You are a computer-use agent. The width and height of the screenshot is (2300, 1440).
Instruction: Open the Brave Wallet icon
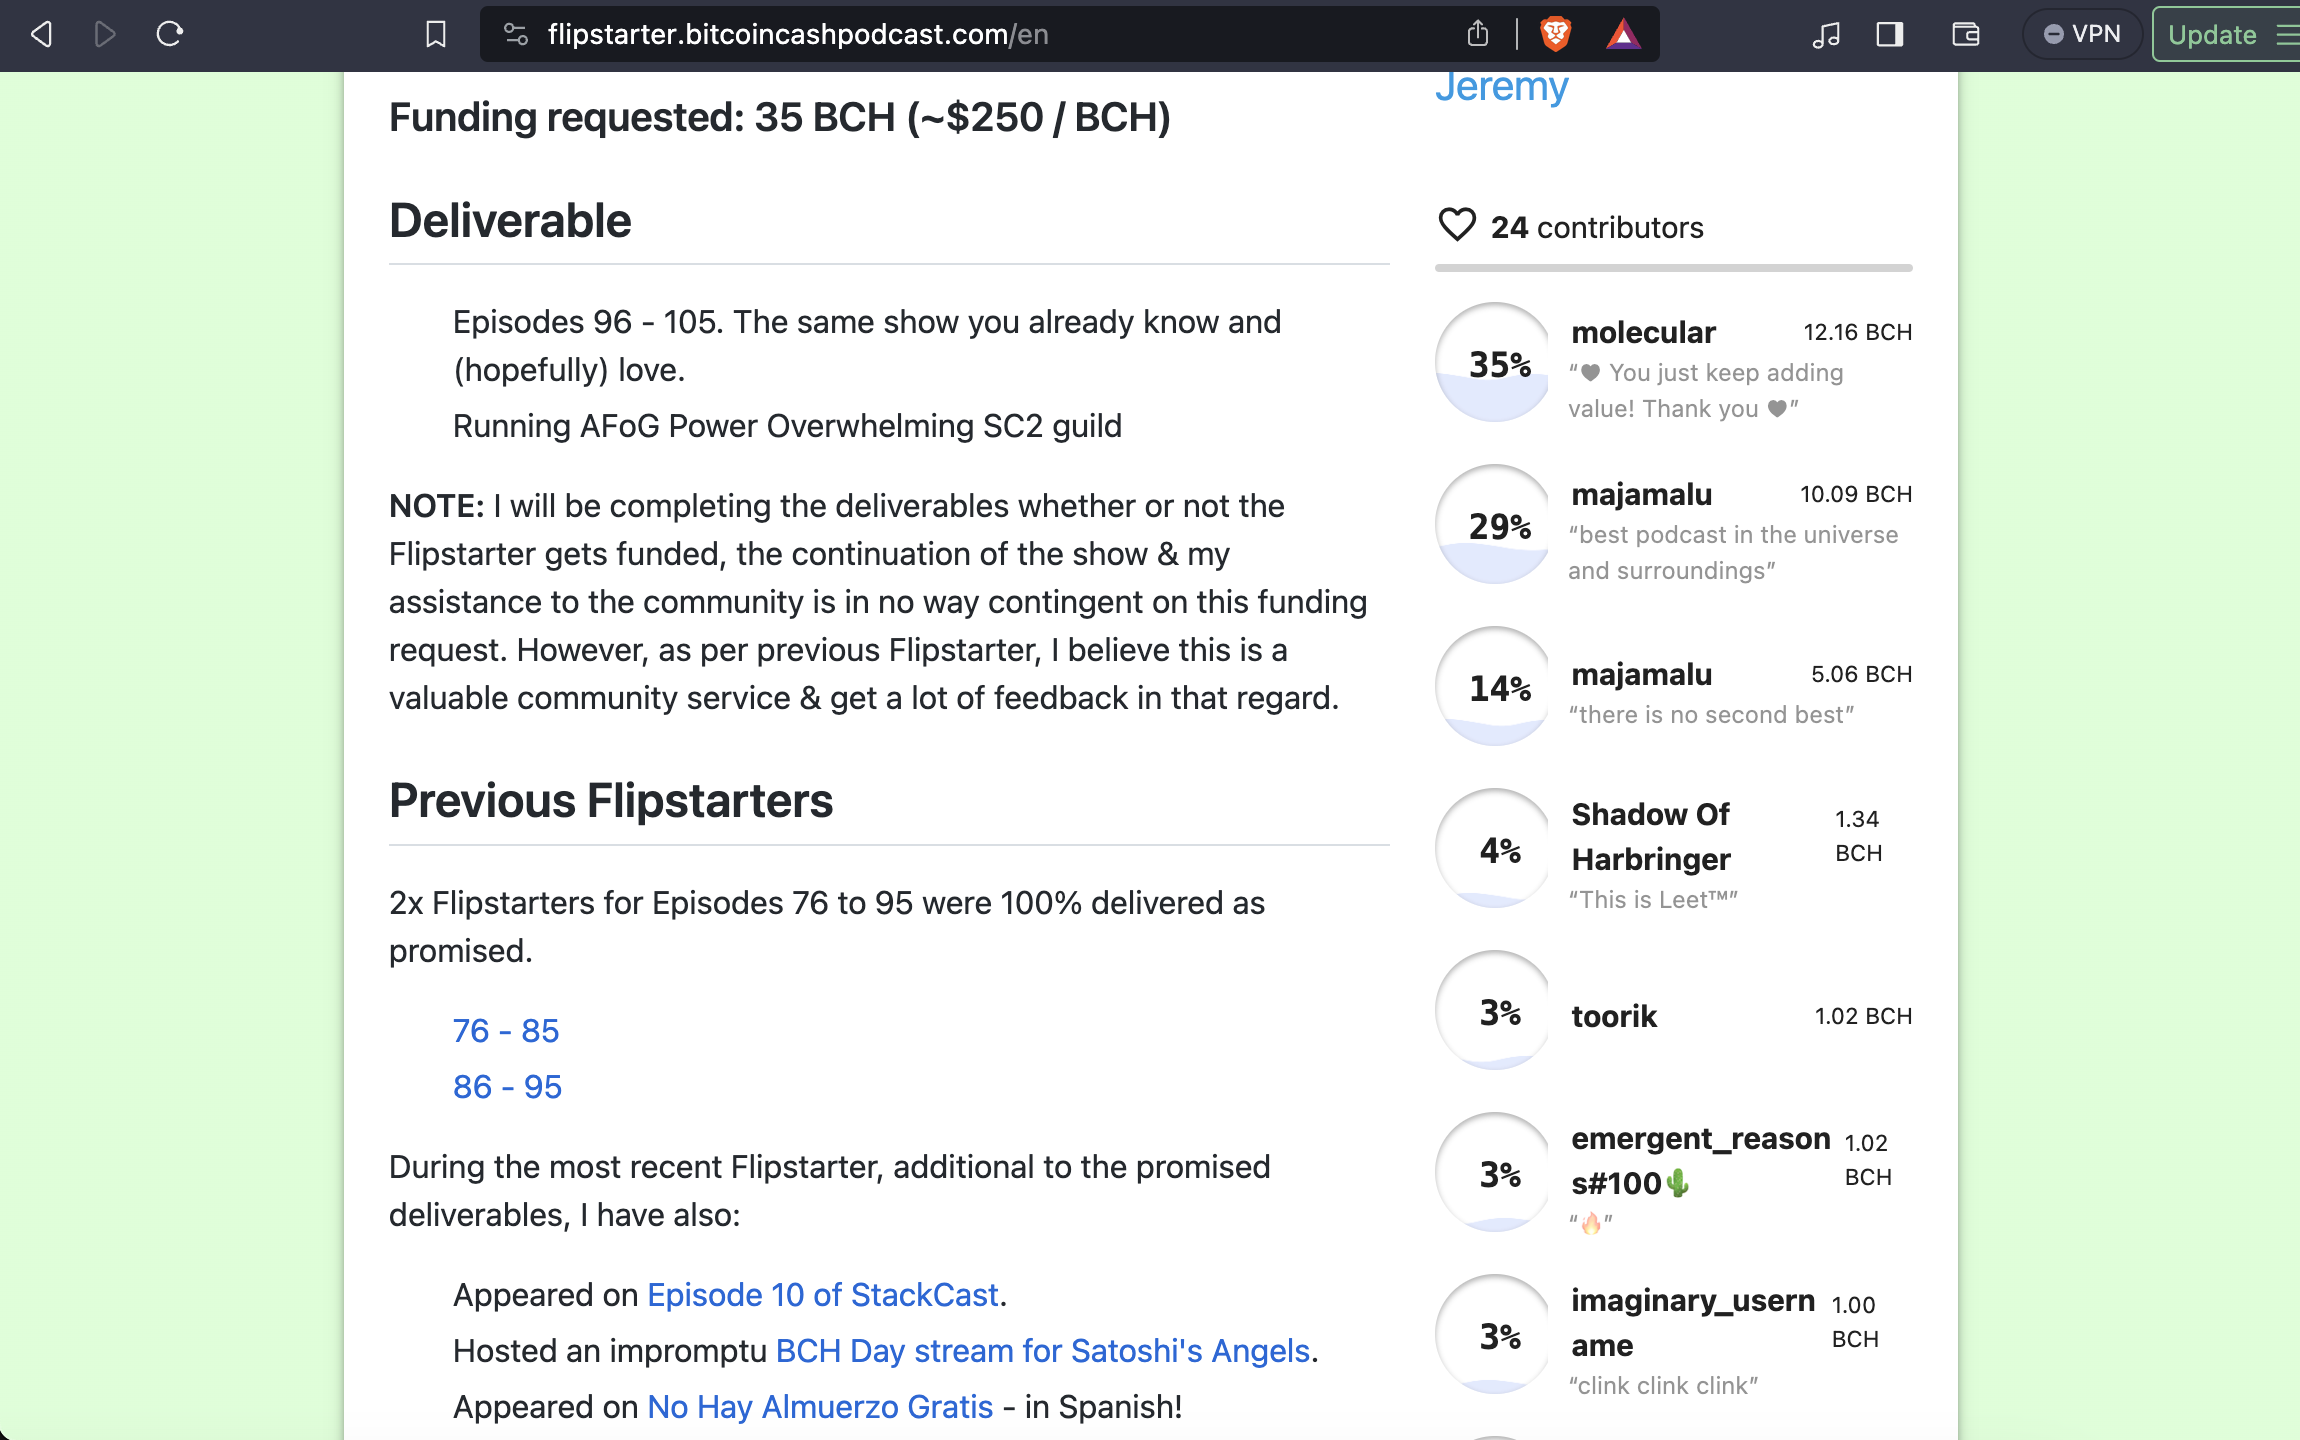(1965, 34)
